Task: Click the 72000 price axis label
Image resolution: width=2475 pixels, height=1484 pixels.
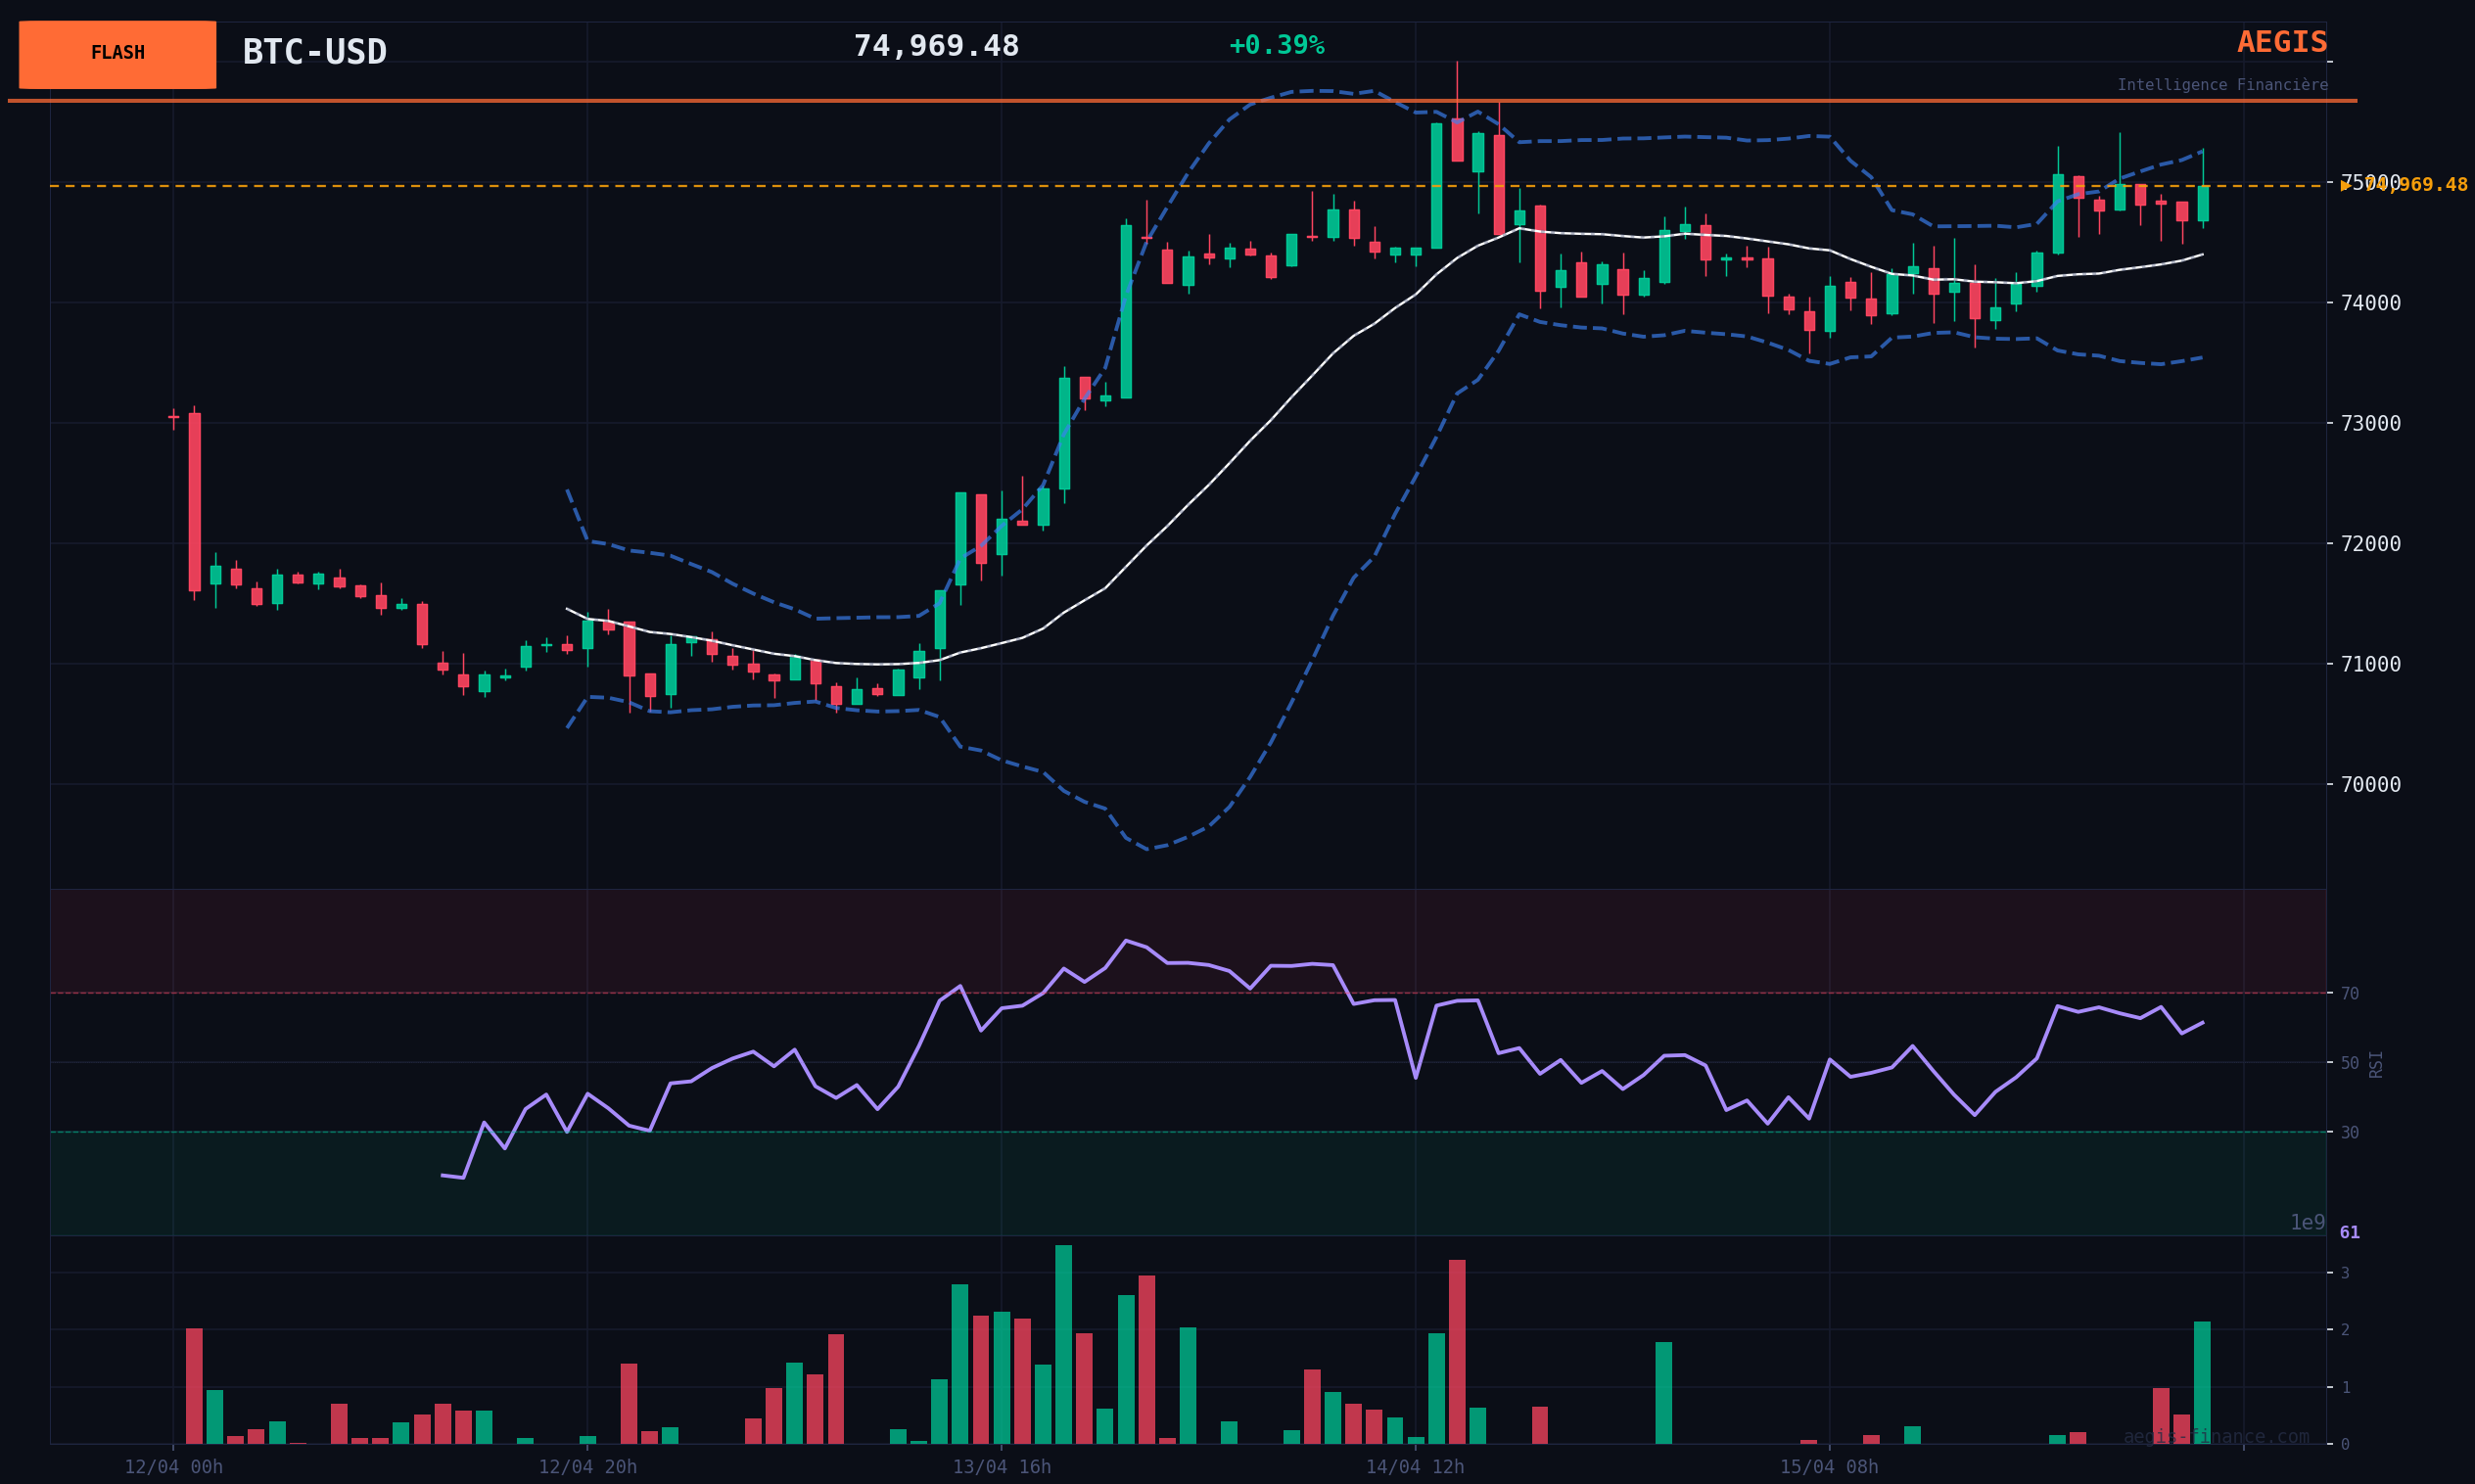Action: click(x=2370, y=544)
